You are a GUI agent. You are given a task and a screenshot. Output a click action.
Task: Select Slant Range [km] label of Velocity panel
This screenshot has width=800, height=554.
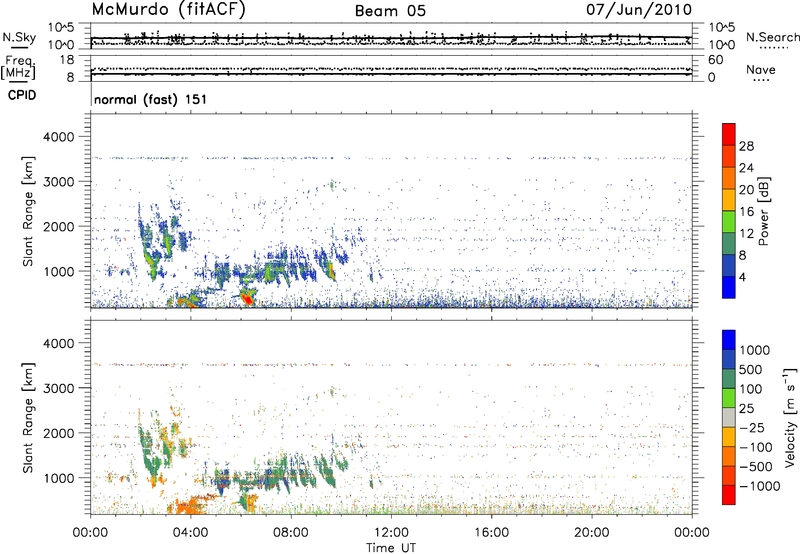click(x=28, y=417)
